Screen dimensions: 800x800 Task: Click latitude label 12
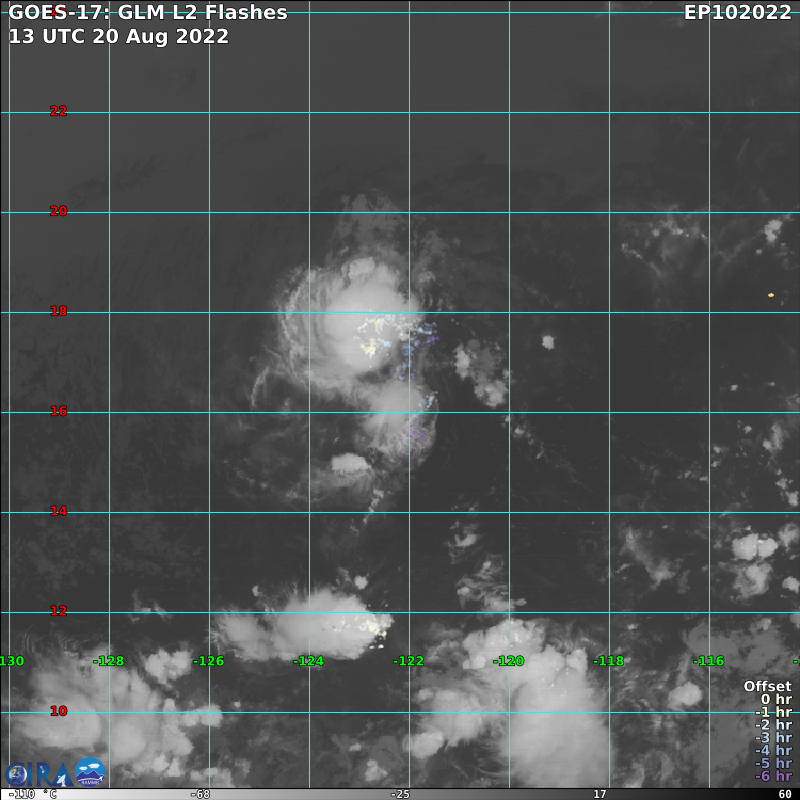(x=59, y=611)
